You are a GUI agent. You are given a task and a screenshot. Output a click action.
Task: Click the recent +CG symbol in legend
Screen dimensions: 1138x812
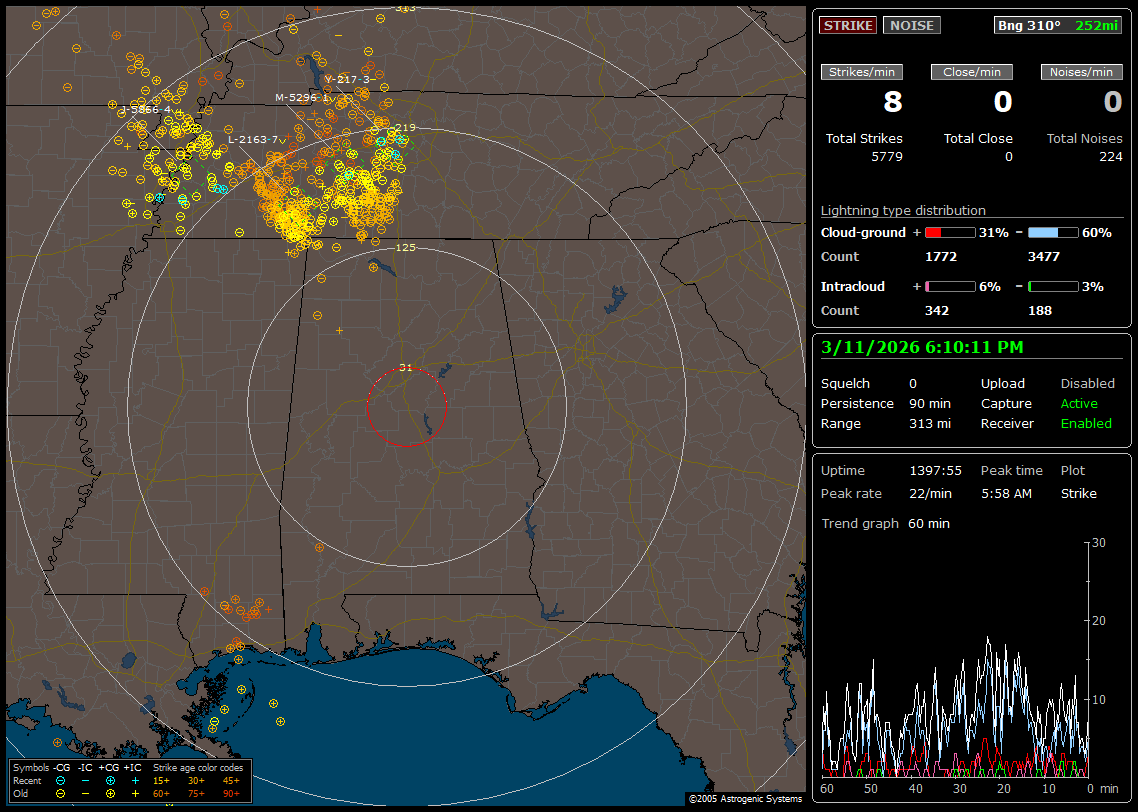110,780
